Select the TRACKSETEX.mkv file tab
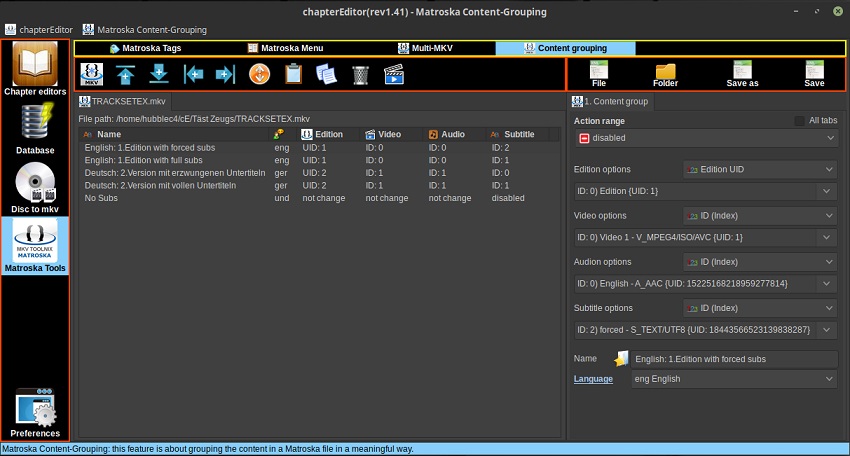This screenshot has height=456, width=850. pyautogui.click(x=123, y=101)
